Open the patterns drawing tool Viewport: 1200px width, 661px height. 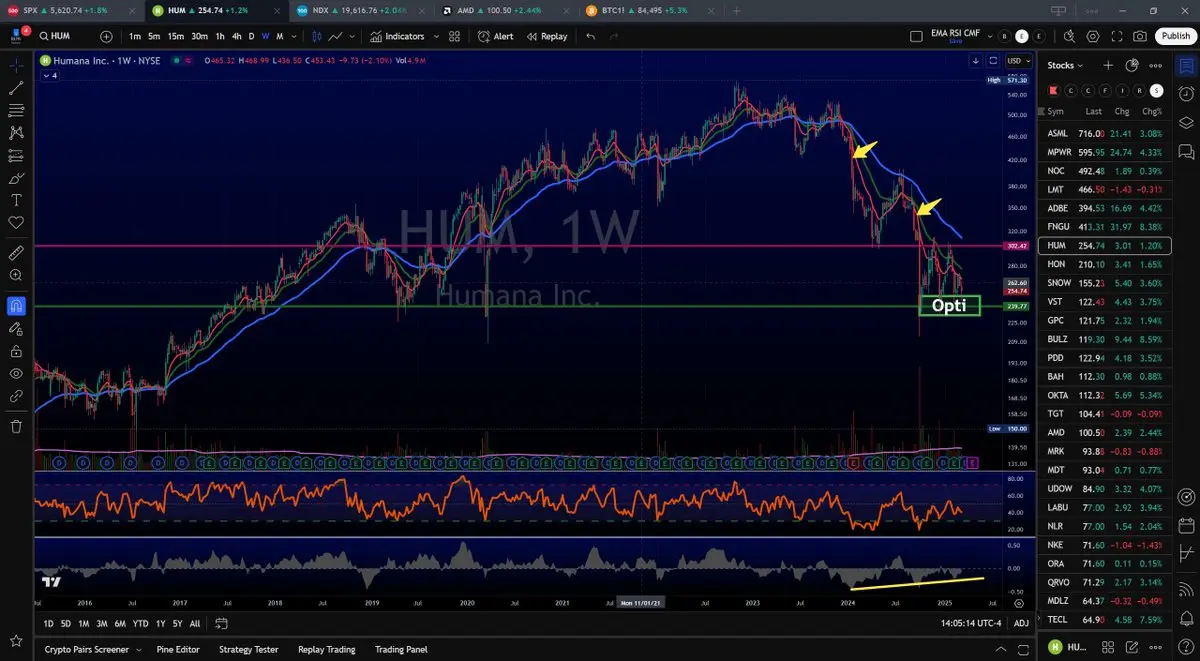pos(16,132)
